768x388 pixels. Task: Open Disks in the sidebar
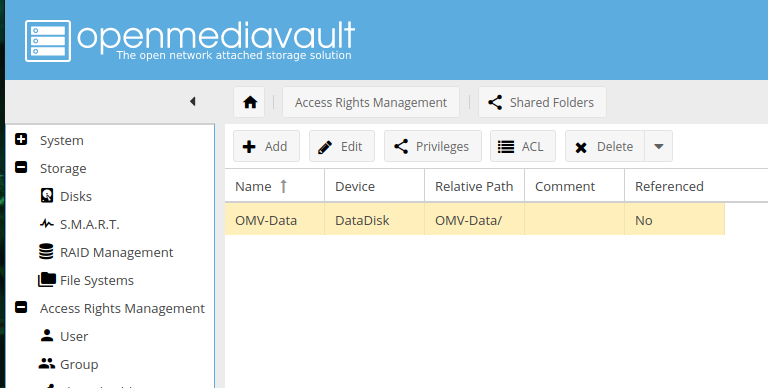[76, 196]
